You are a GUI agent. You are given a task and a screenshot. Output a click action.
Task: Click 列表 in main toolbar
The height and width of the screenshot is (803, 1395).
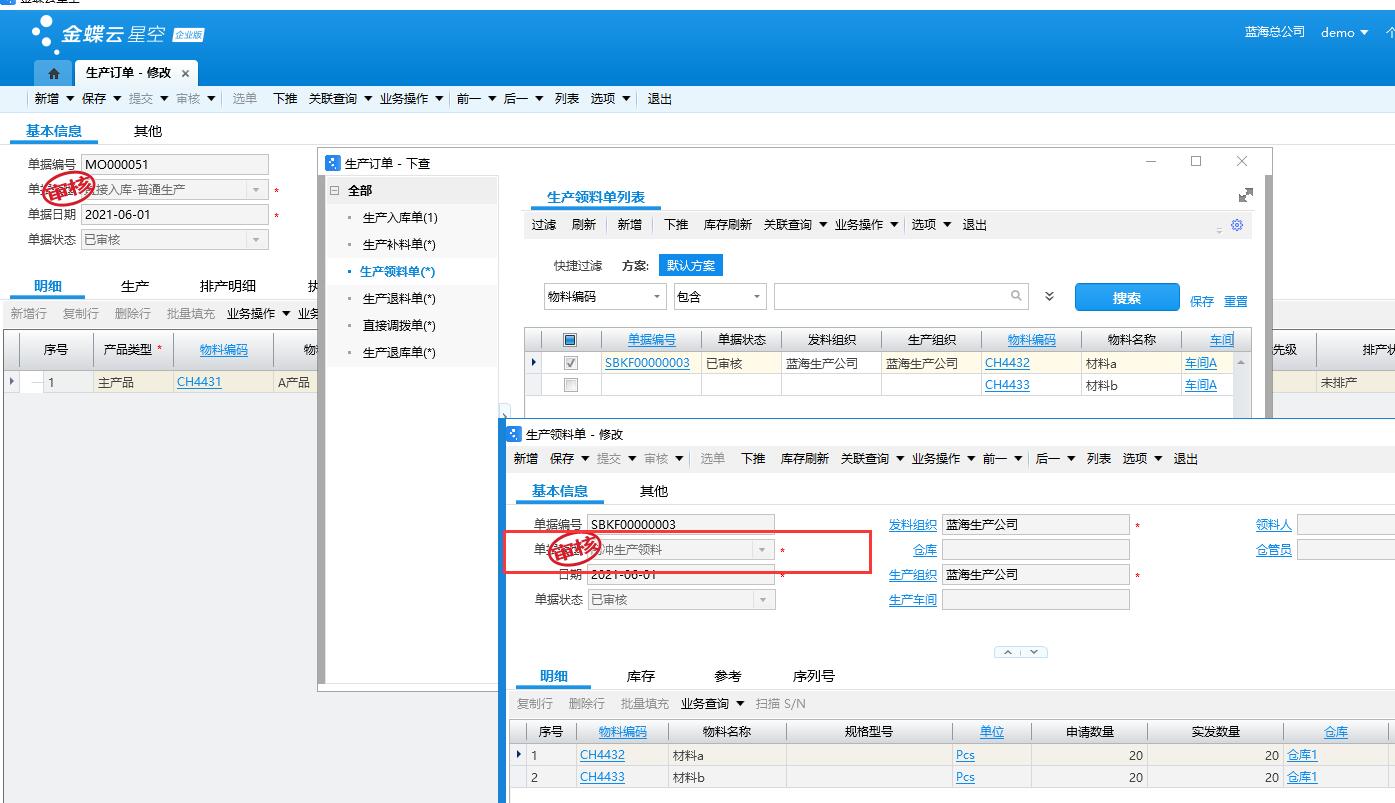[x=567, y=99]
